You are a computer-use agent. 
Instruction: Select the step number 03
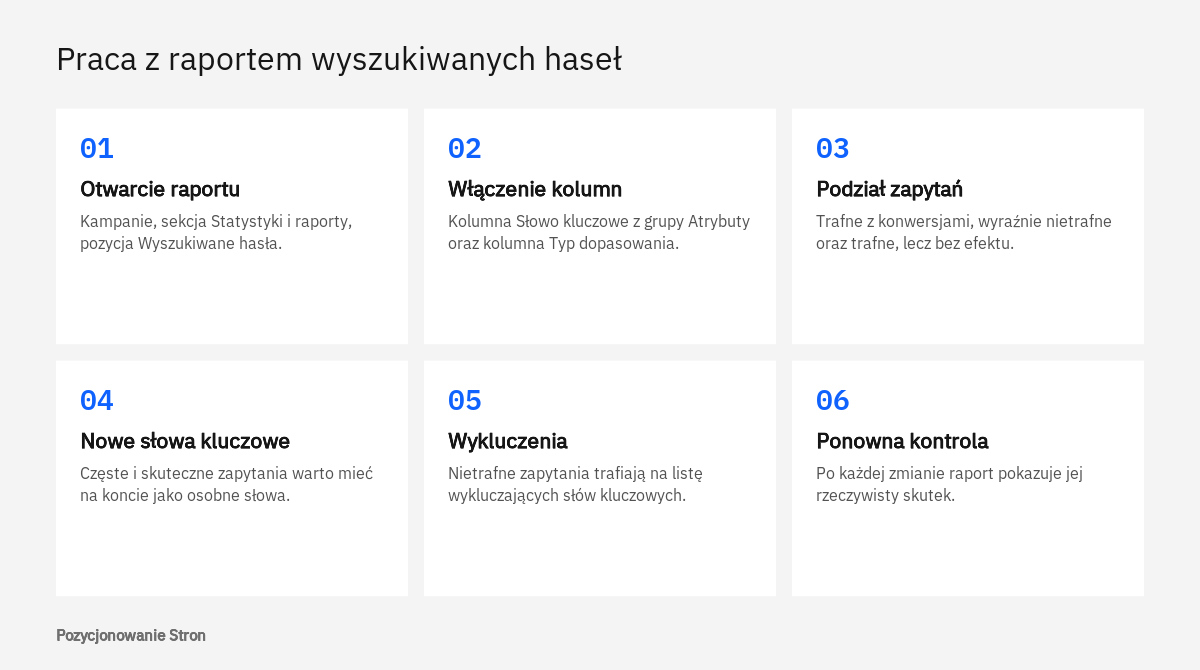pyautogui.click(x=833, y=149)
